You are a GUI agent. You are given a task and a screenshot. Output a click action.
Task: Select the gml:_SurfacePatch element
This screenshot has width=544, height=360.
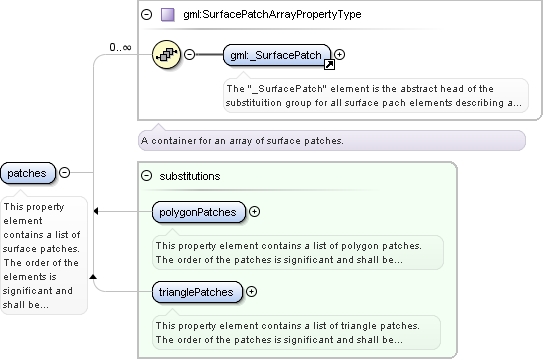277,55
